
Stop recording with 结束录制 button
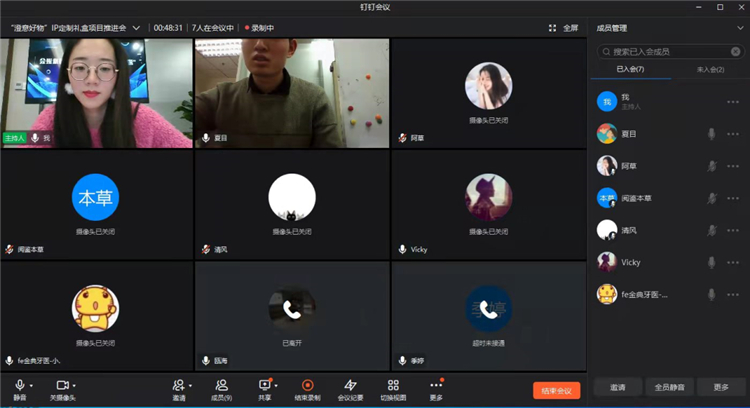click(x=308, y=390)
